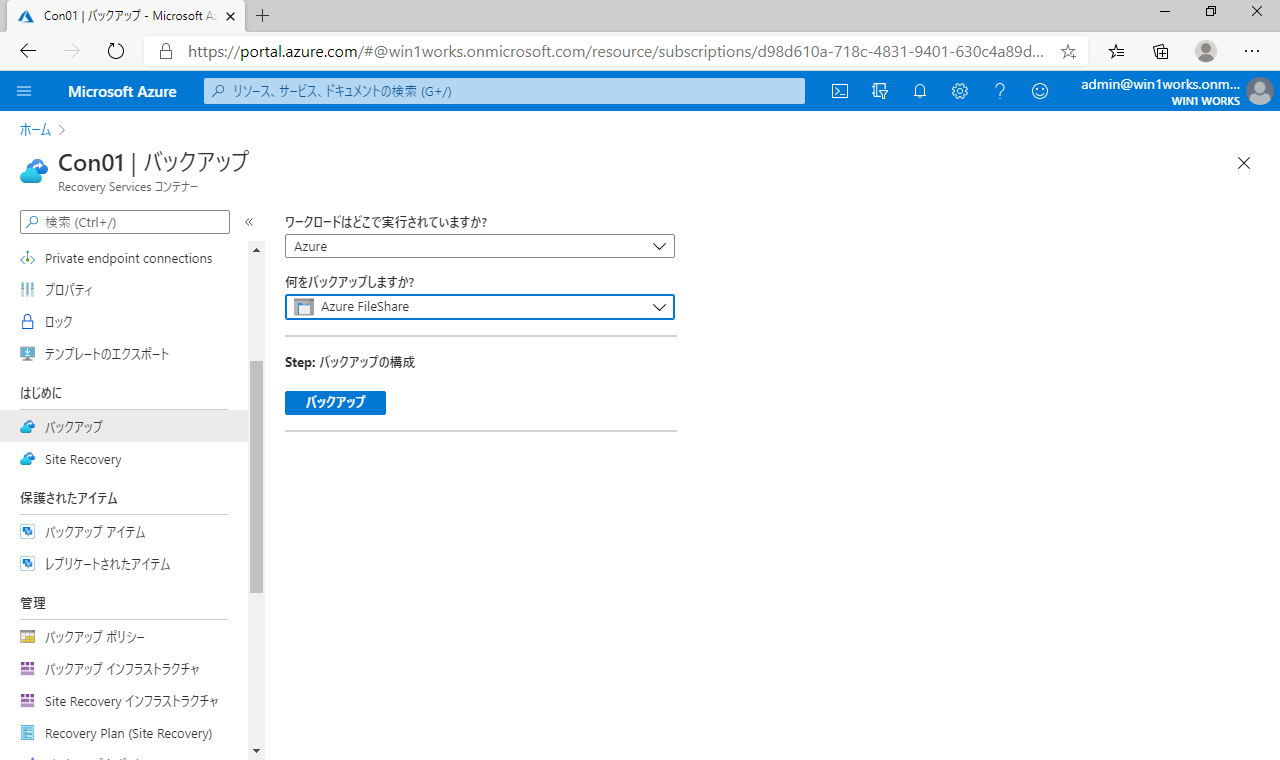Collapse the left navigation menu
The height and width of the screenshot is (760, 1280).
pyautogui.click(x=249, y=222)
